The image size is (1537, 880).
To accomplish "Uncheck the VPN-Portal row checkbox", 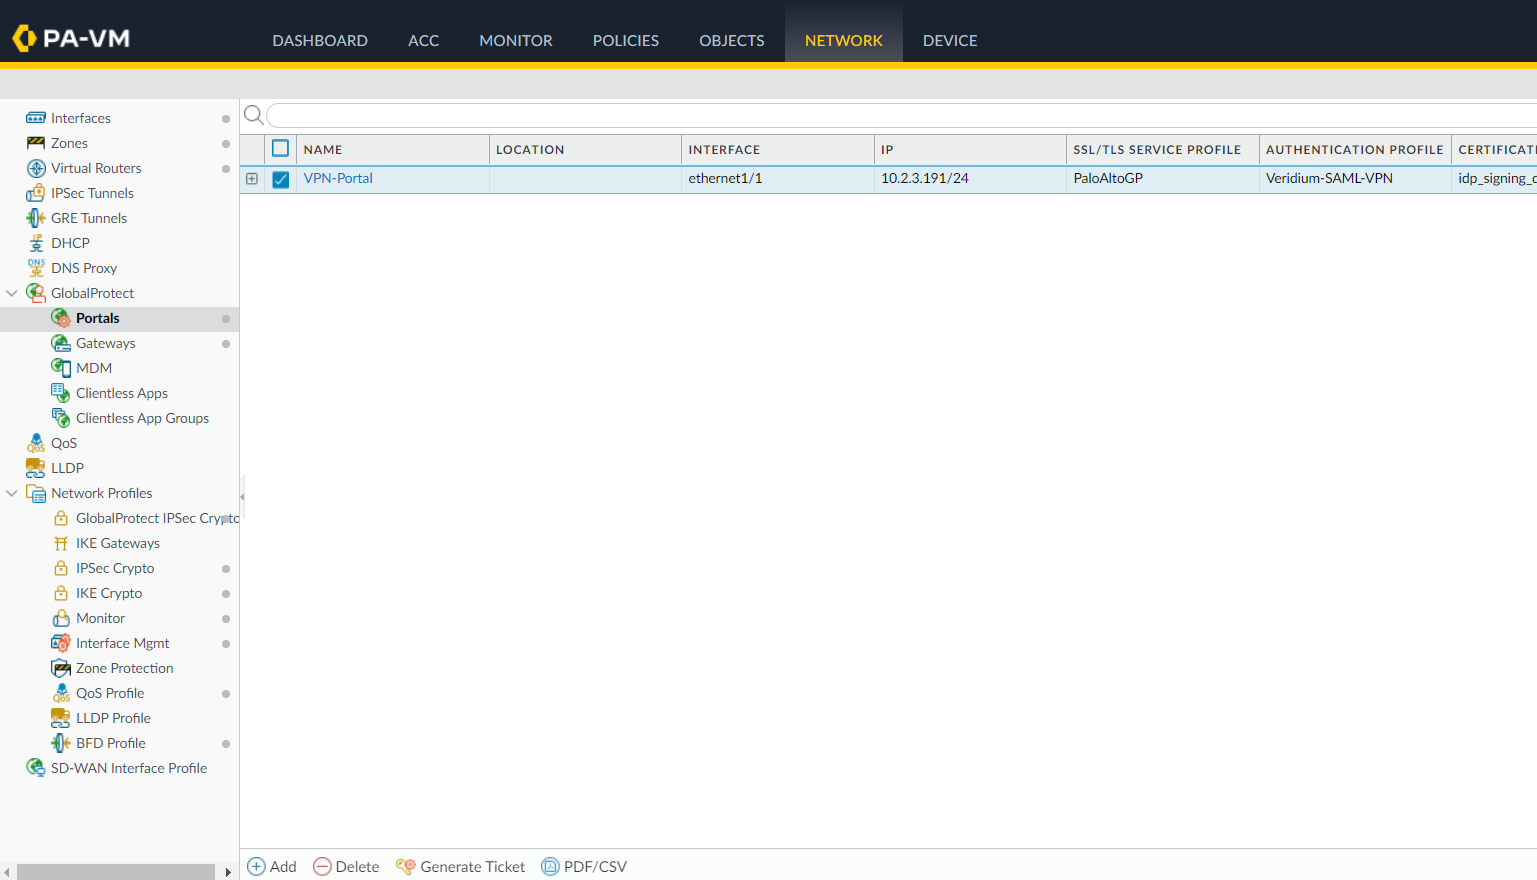I will point(281,179).
